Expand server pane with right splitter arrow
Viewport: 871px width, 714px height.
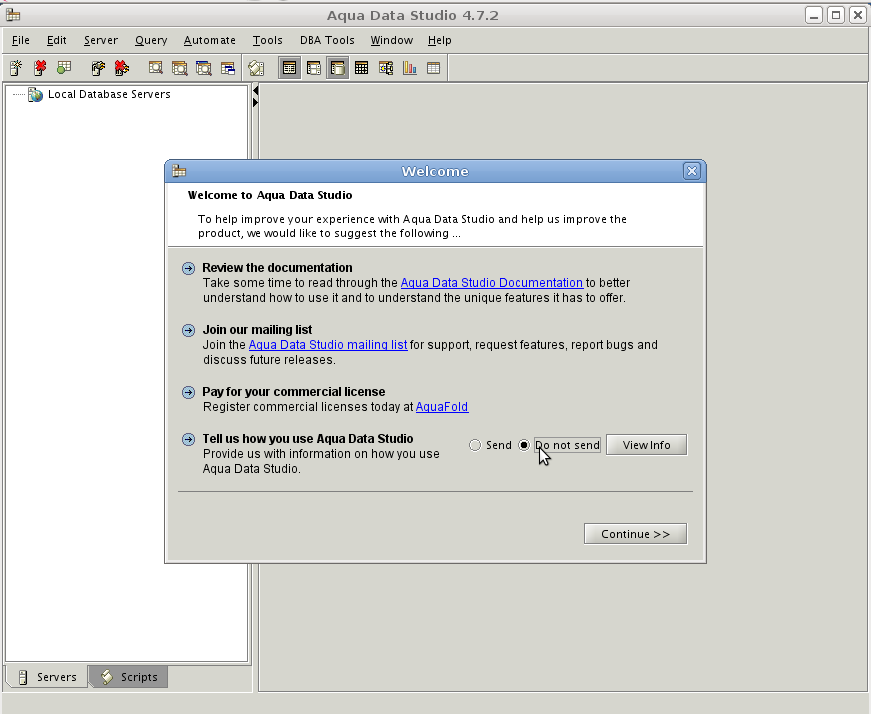[255, 102]
